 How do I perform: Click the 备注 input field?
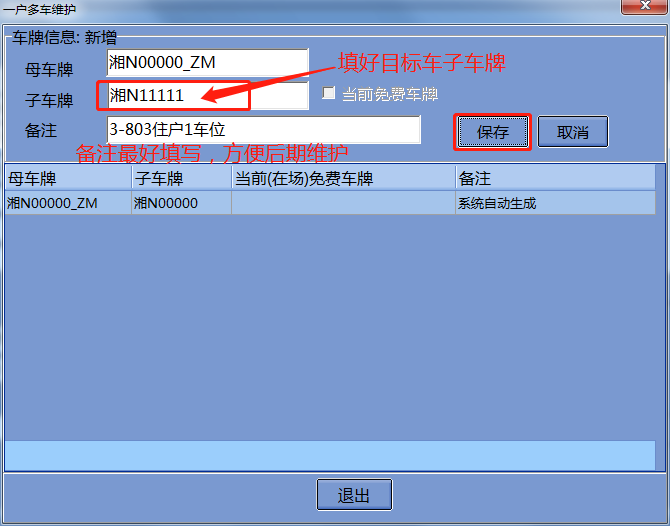click(x=264, y=129)
